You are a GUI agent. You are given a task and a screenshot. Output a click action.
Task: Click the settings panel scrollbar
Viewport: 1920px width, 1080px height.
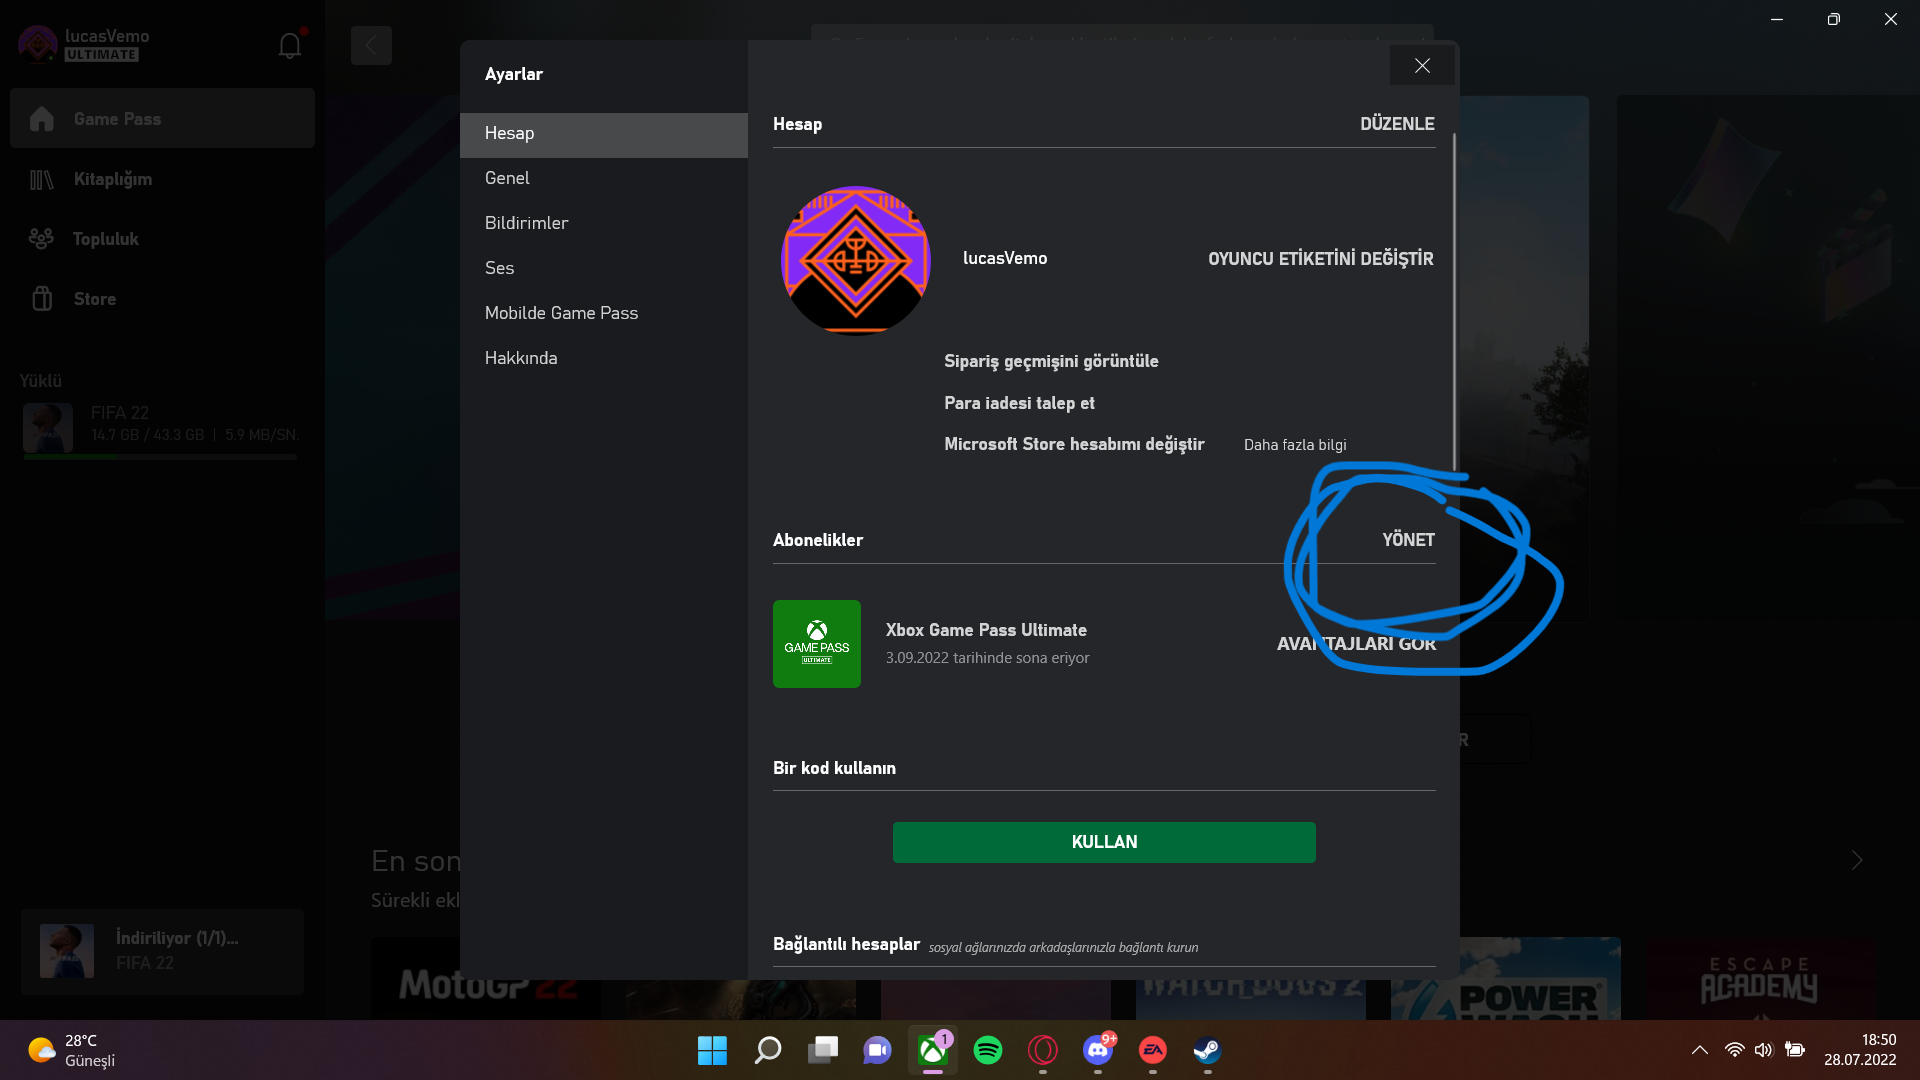tap(1453, 300)
